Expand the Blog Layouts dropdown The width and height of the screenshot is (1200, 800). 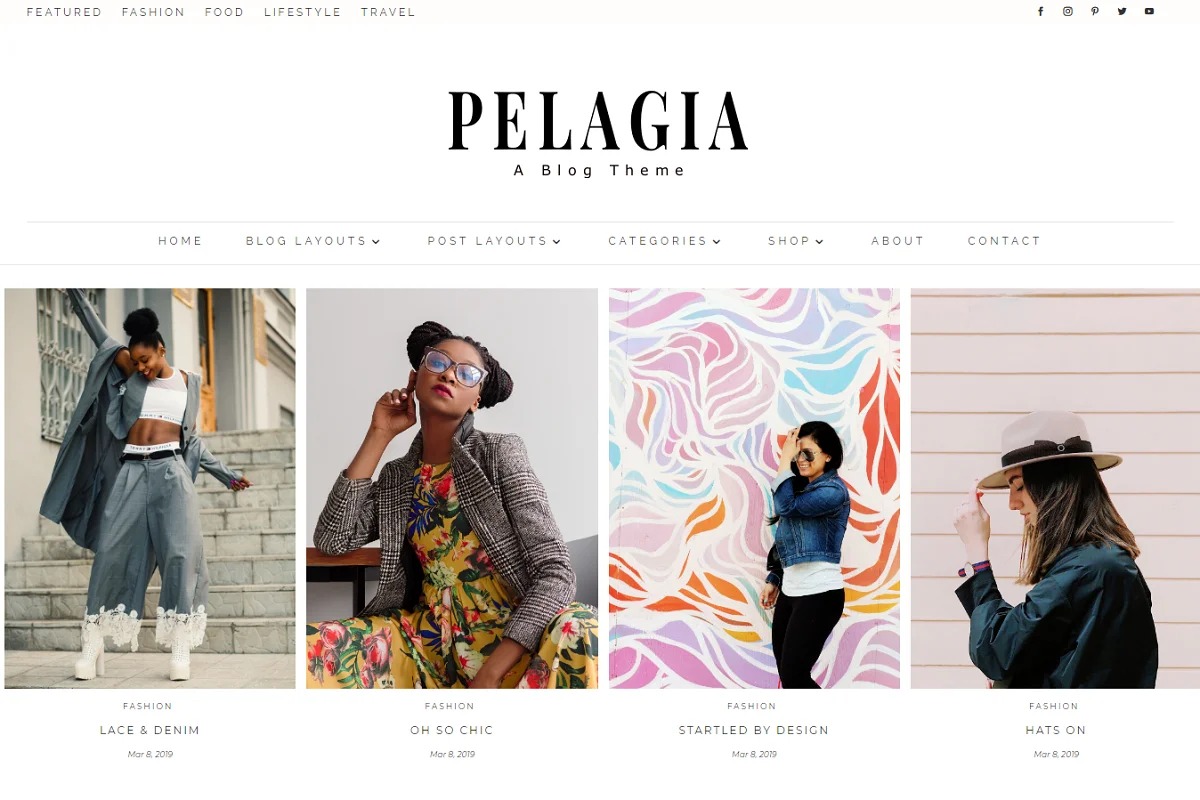coord(313,241)
